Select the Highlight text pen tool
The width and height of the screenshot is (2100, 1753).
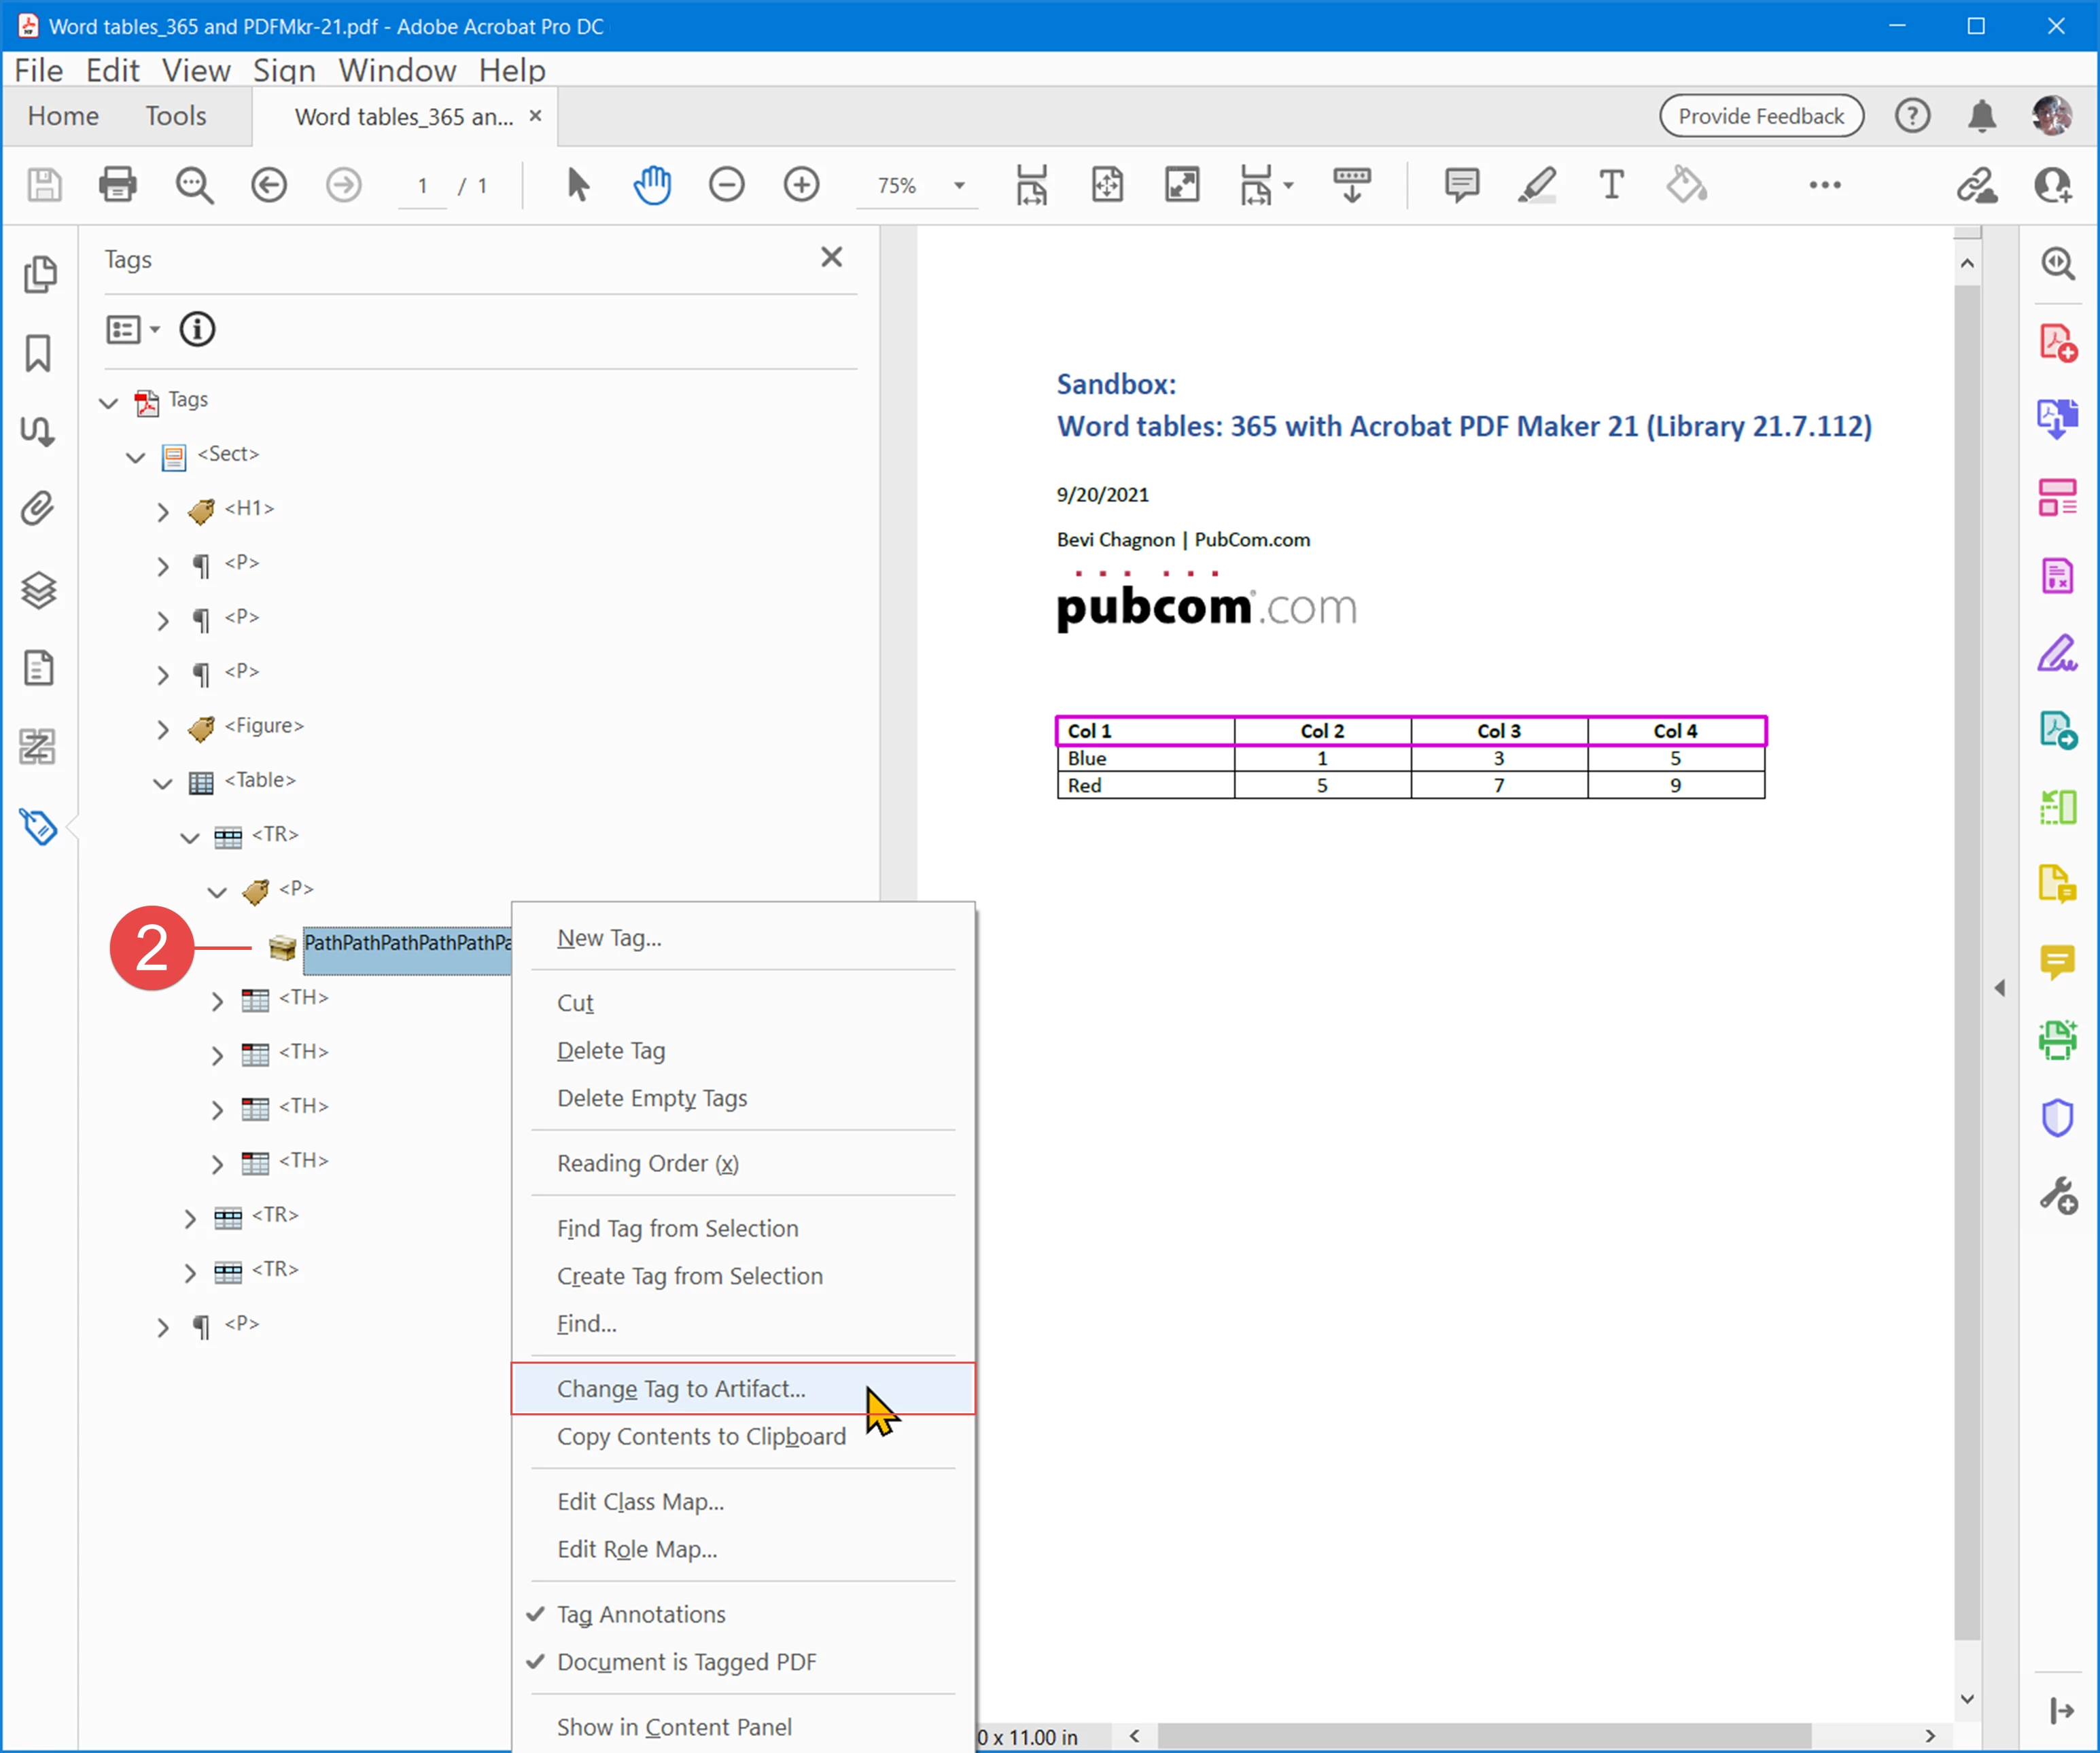point(1537,185)
